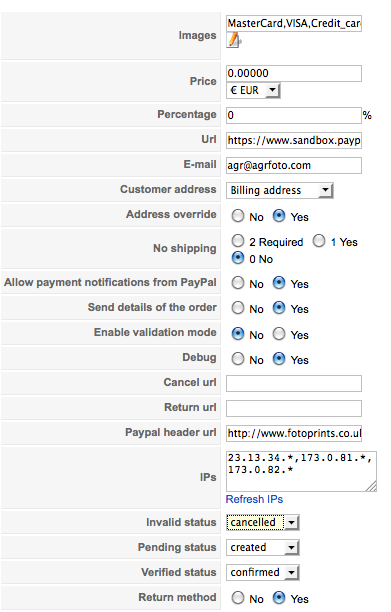The width and height of the screenshot is (391, 612).
Task: Select 2 Required for No shipping
Action: 238,241
